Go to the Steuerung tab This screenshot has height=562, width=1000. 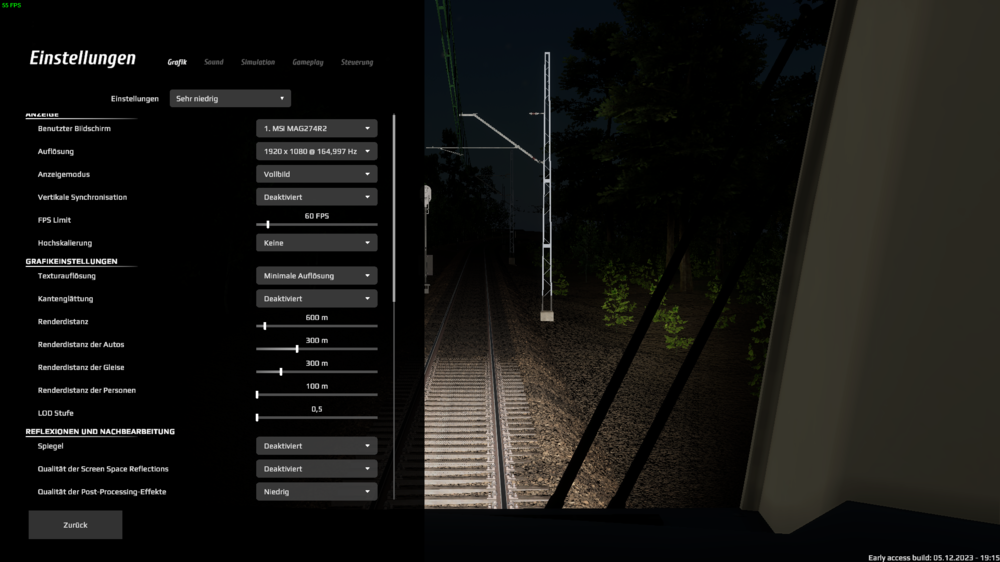point(357,62)
